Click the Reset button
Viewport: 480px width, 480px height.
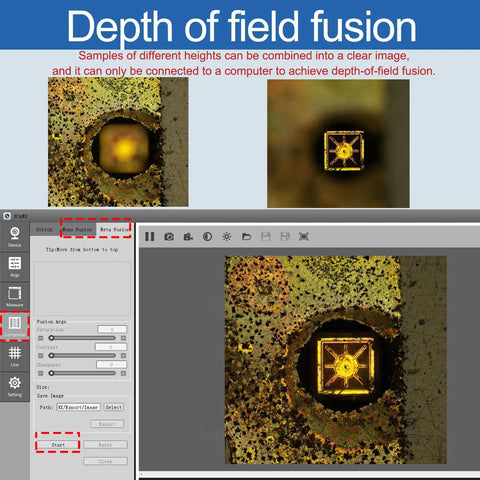coord(105,445)
